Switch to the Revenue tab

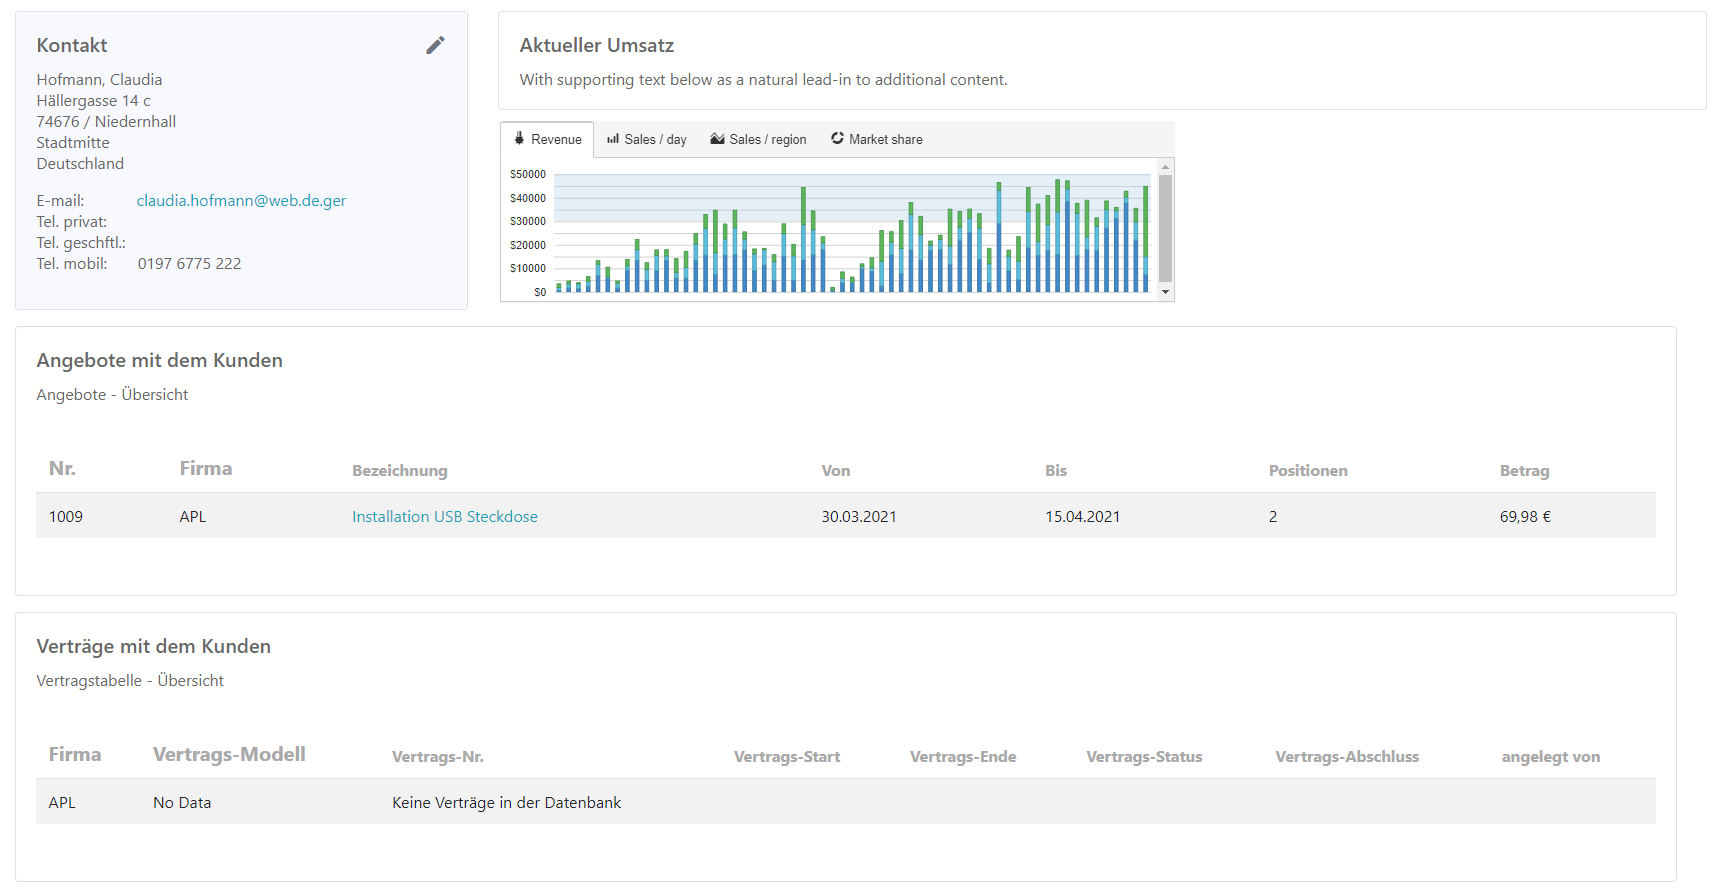[547, 139]
